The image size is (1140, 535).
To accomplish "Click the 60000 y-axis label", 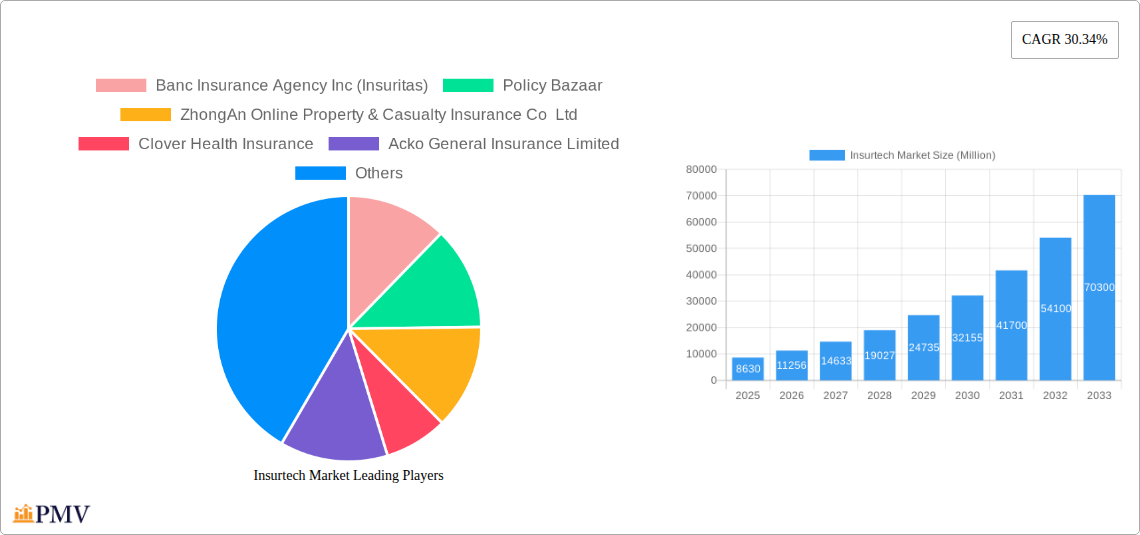I will [x=702, y=222].
